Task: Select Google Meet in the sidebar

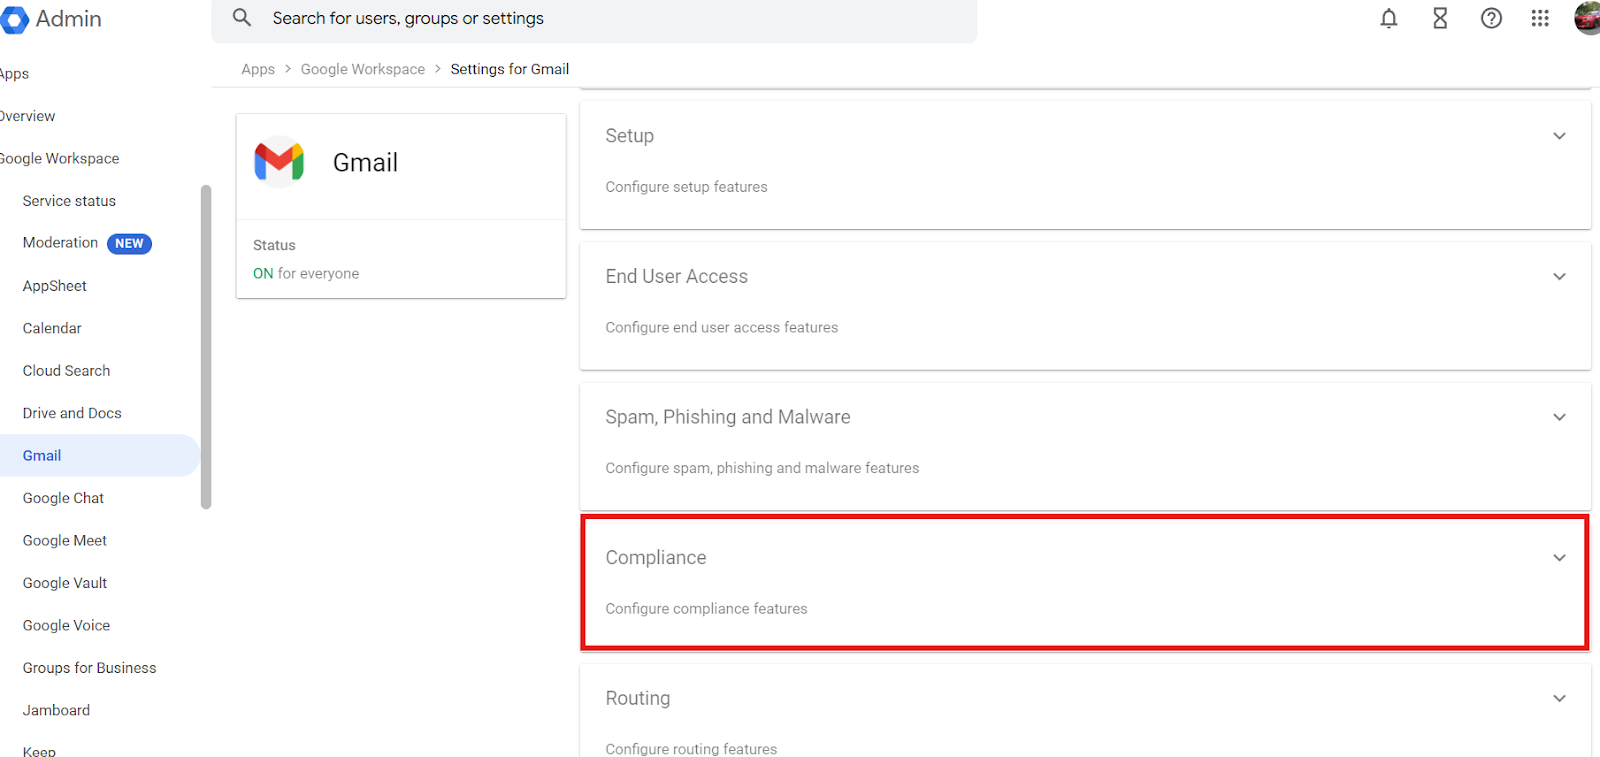Action: click(64, 541)
